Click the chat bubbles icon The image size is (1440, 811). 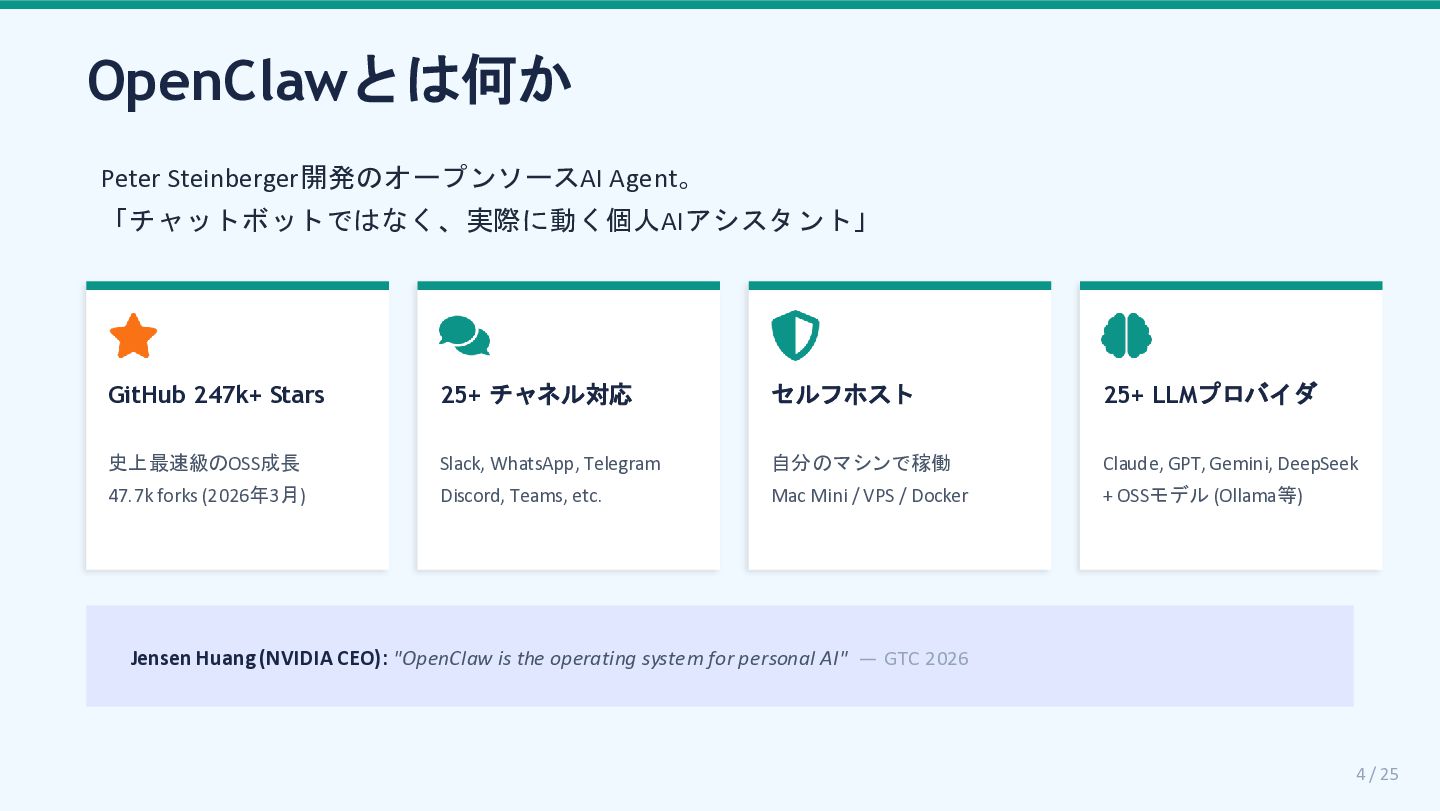coord(464,336)
